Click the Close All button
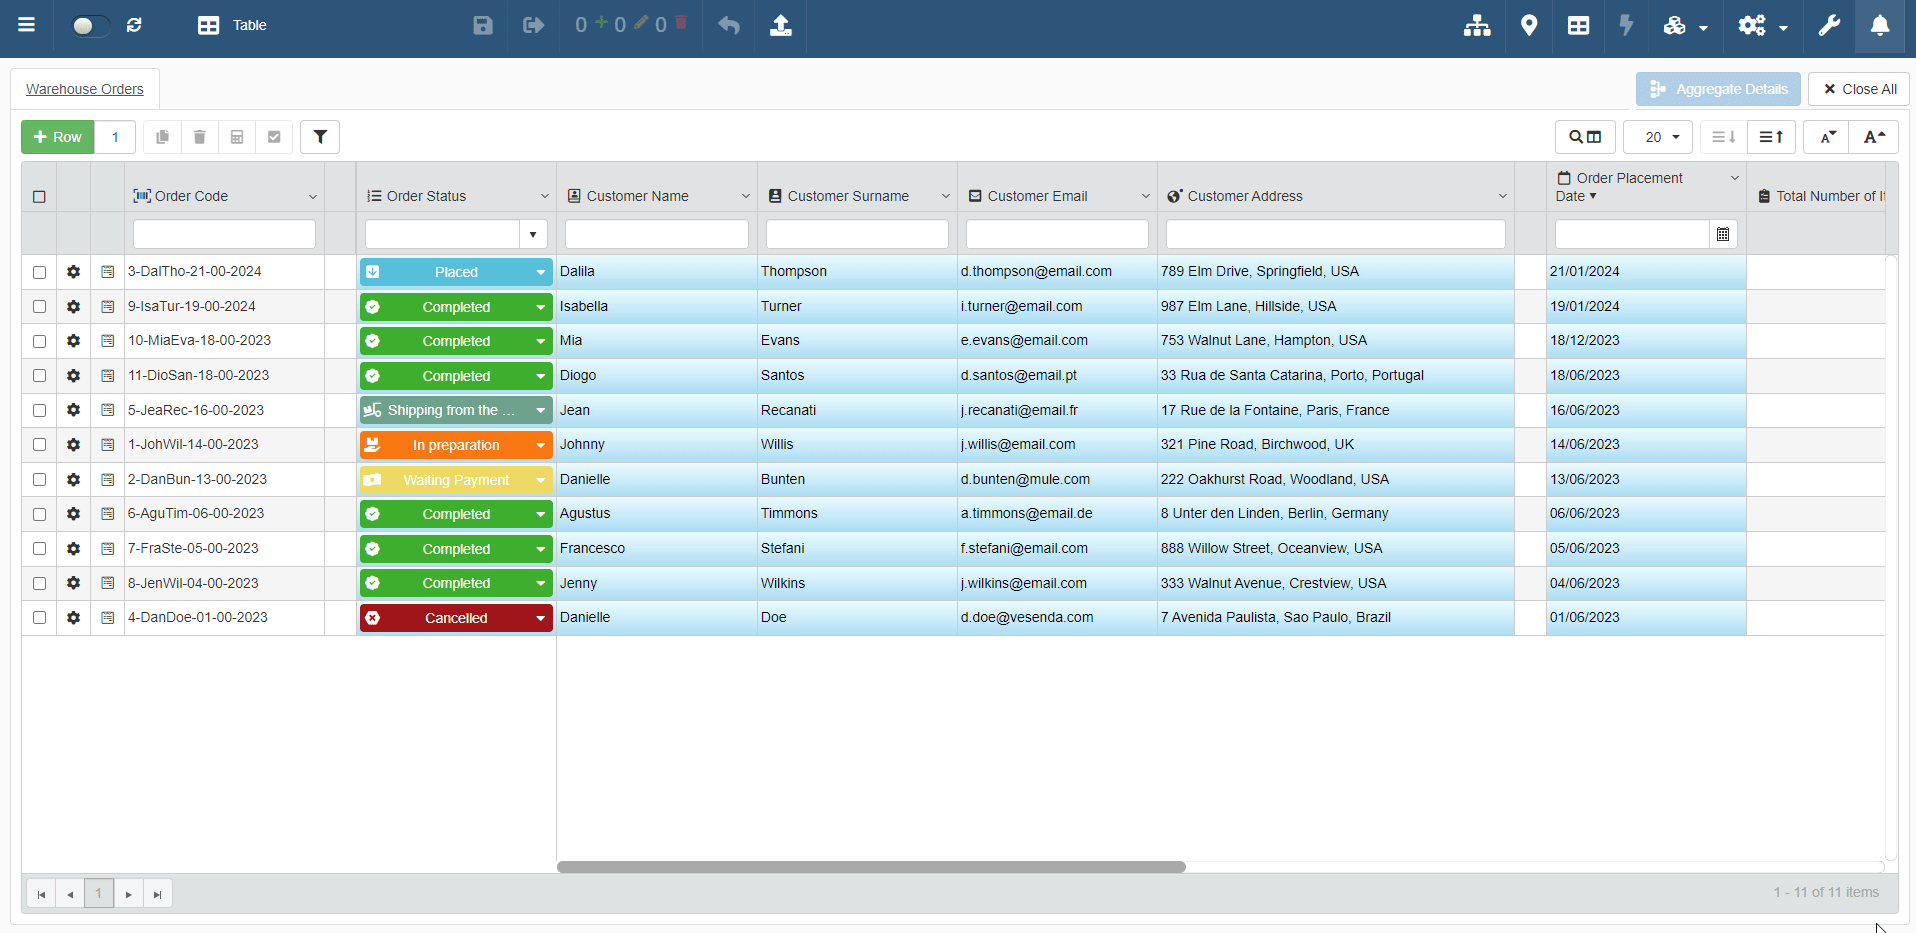This screenshot has width=1916, height=933. click(x=1858, y=89)
